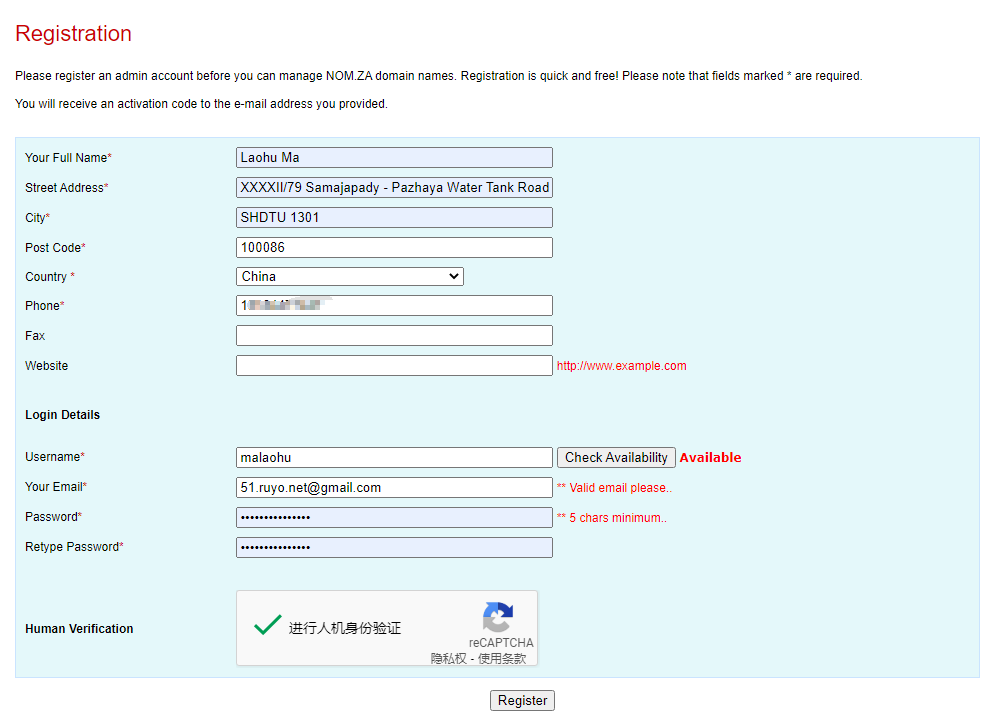
Task: Click the reCAPTCHA logo icon
Action: pos(497,617)
